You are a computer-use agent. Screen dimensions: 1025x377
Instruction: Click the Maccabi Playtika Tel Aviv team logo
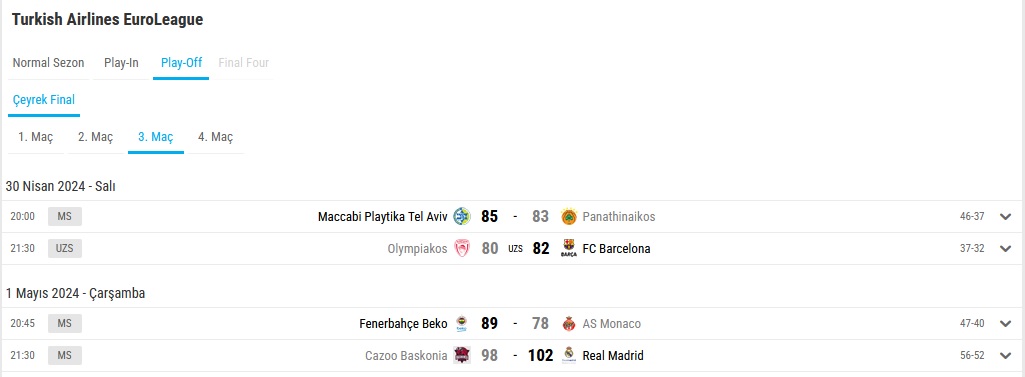(x=462, y=216)
